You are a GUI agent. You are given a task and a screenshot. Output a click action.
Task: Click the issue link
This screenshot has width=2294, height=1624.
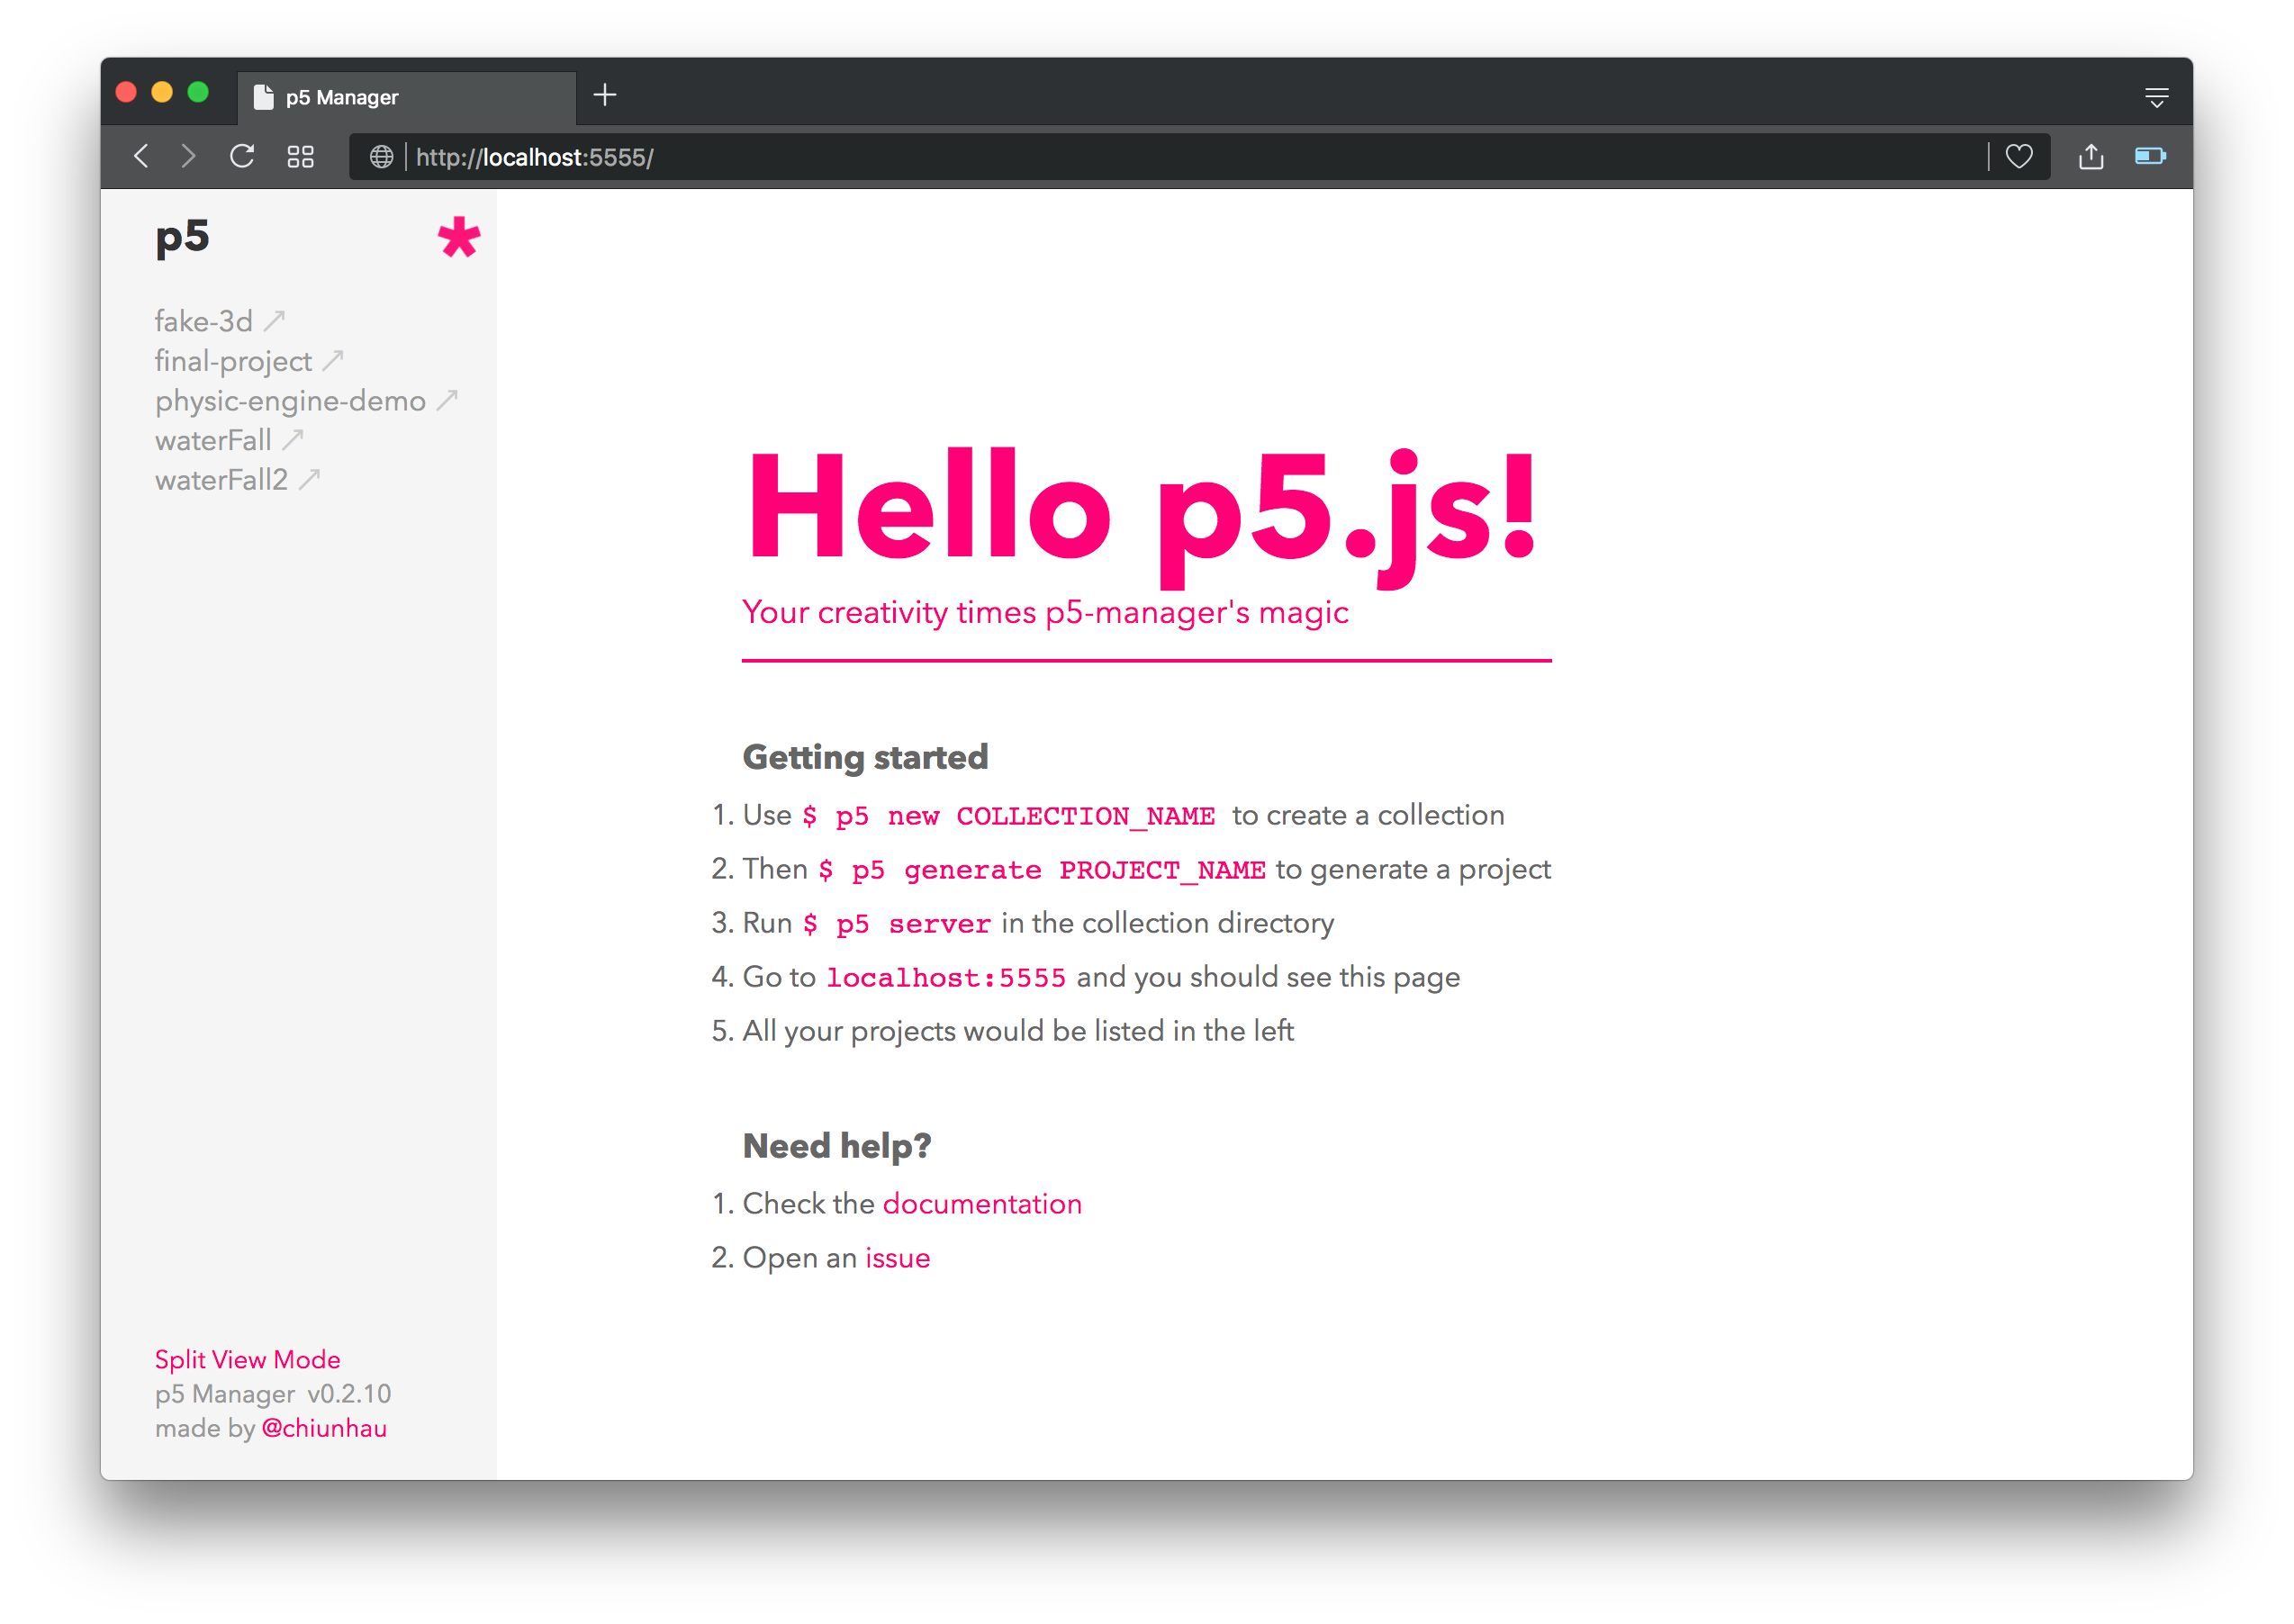(897, 1257)
